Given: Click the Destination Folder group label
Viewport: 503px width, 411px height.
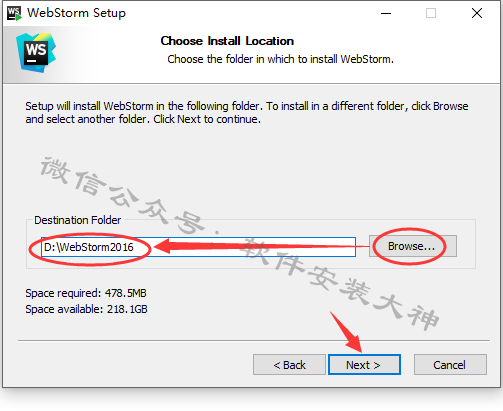Looking at the screenshot, I should pyautogui.click(x=77, y=220).
